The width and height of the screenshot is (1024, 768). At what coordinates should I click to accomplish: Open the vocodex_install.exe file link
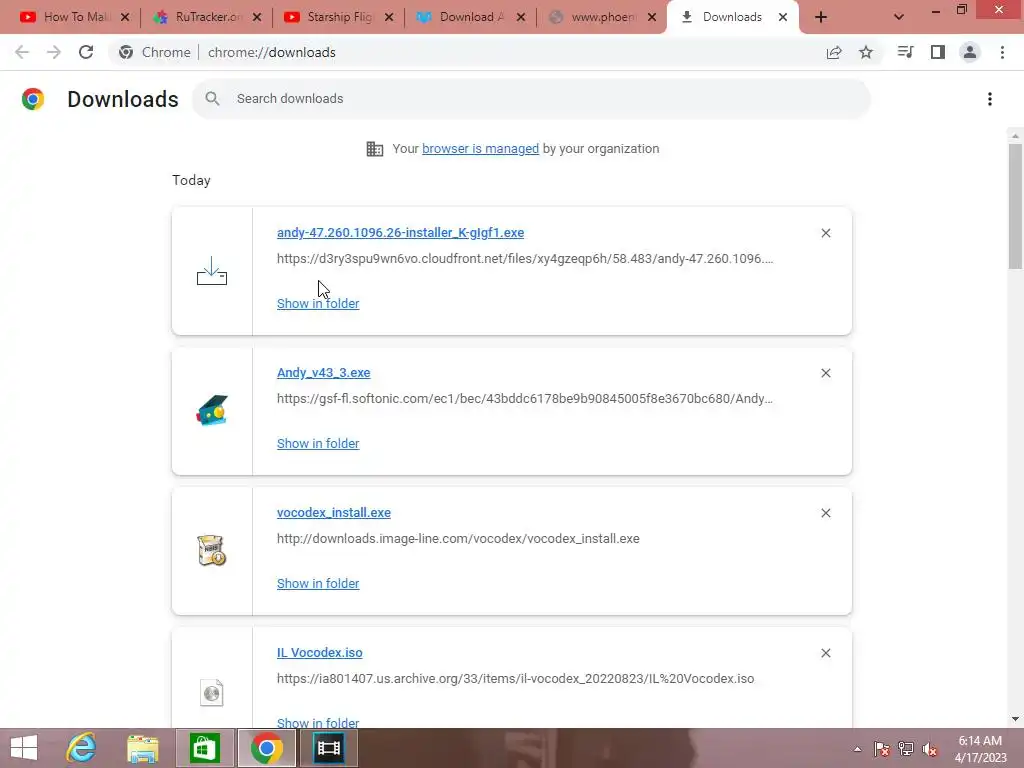(x=334, y=513)
